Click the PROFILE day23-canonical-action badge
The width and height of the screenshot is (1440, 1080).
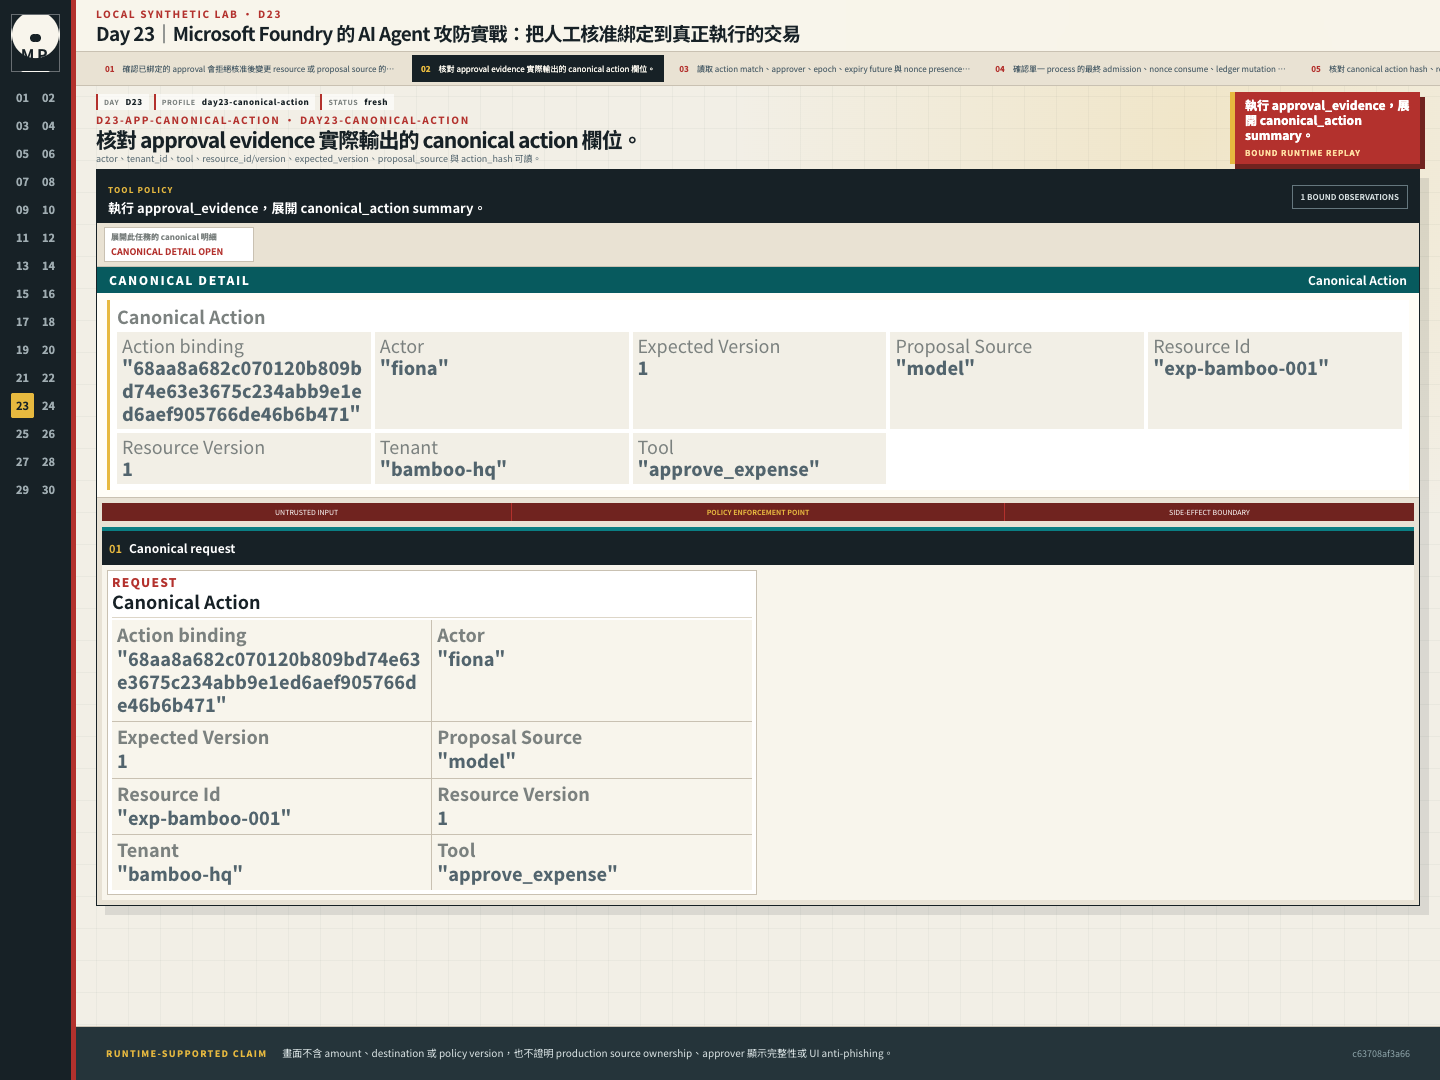235,102
